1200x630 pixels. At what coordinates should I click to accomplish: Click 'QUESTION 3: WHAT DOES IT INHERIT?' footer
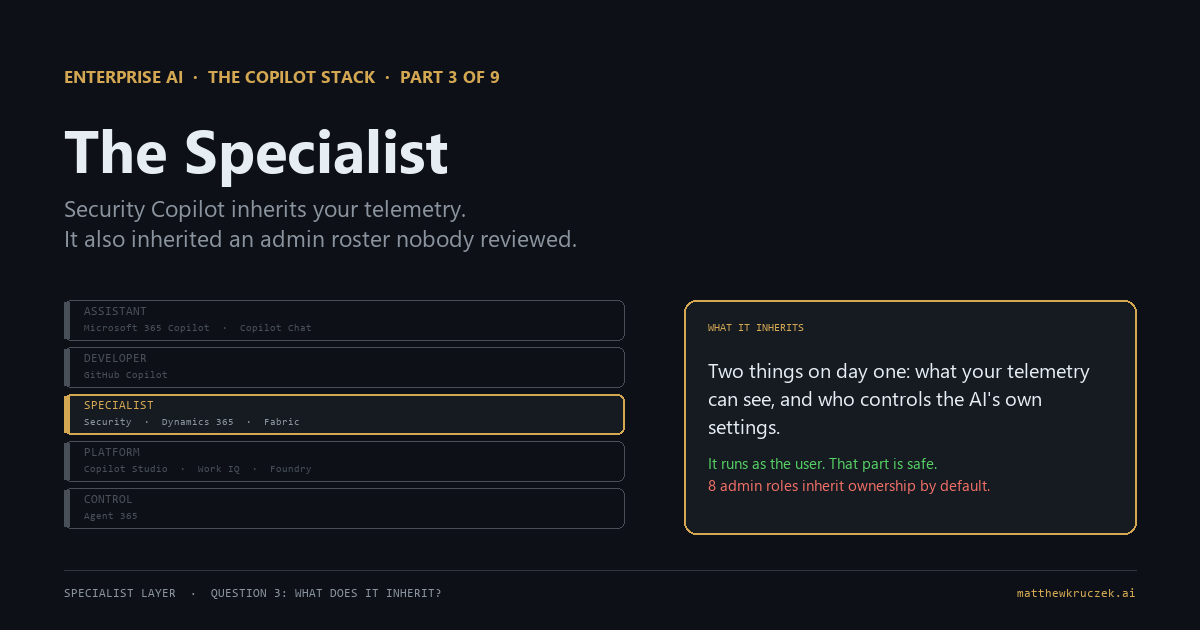pos(326,593)
